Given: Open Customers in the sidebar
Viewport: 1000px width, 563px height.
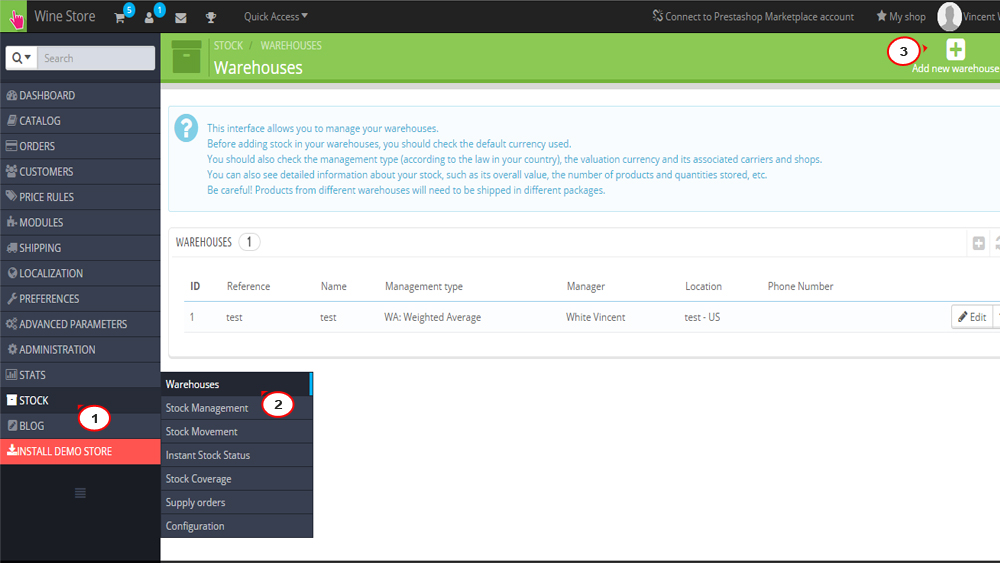Looking at the screenshot, I should coord(80,172).
